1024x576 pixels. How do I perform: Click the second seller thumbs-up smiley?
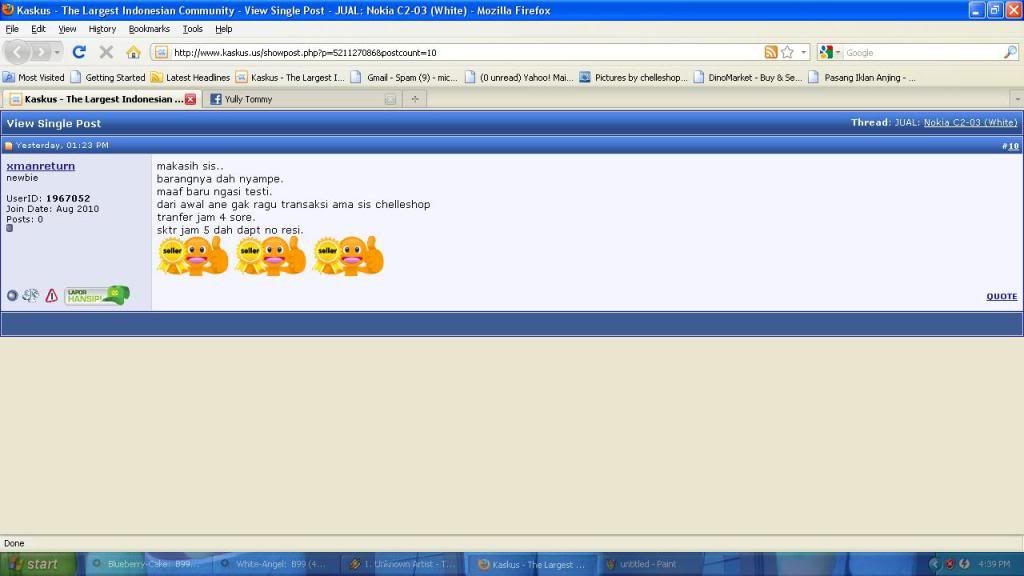point(270,255)
